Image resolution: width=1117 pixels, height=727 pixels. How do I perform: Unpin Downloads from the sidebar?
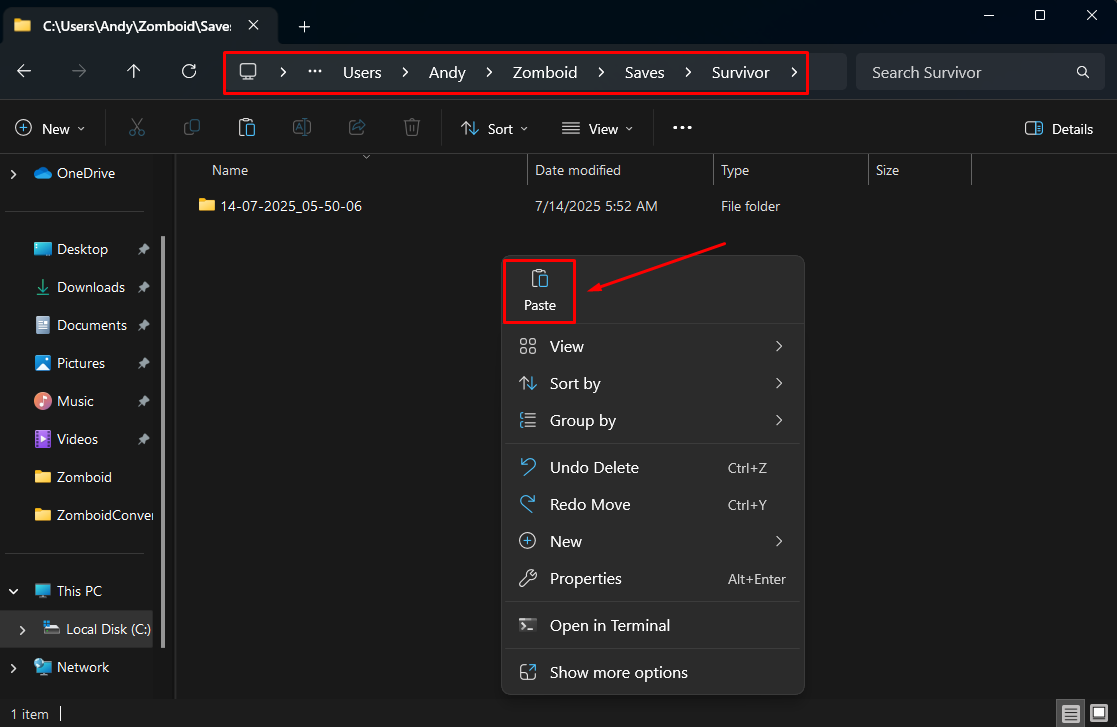tap(143, 287)
